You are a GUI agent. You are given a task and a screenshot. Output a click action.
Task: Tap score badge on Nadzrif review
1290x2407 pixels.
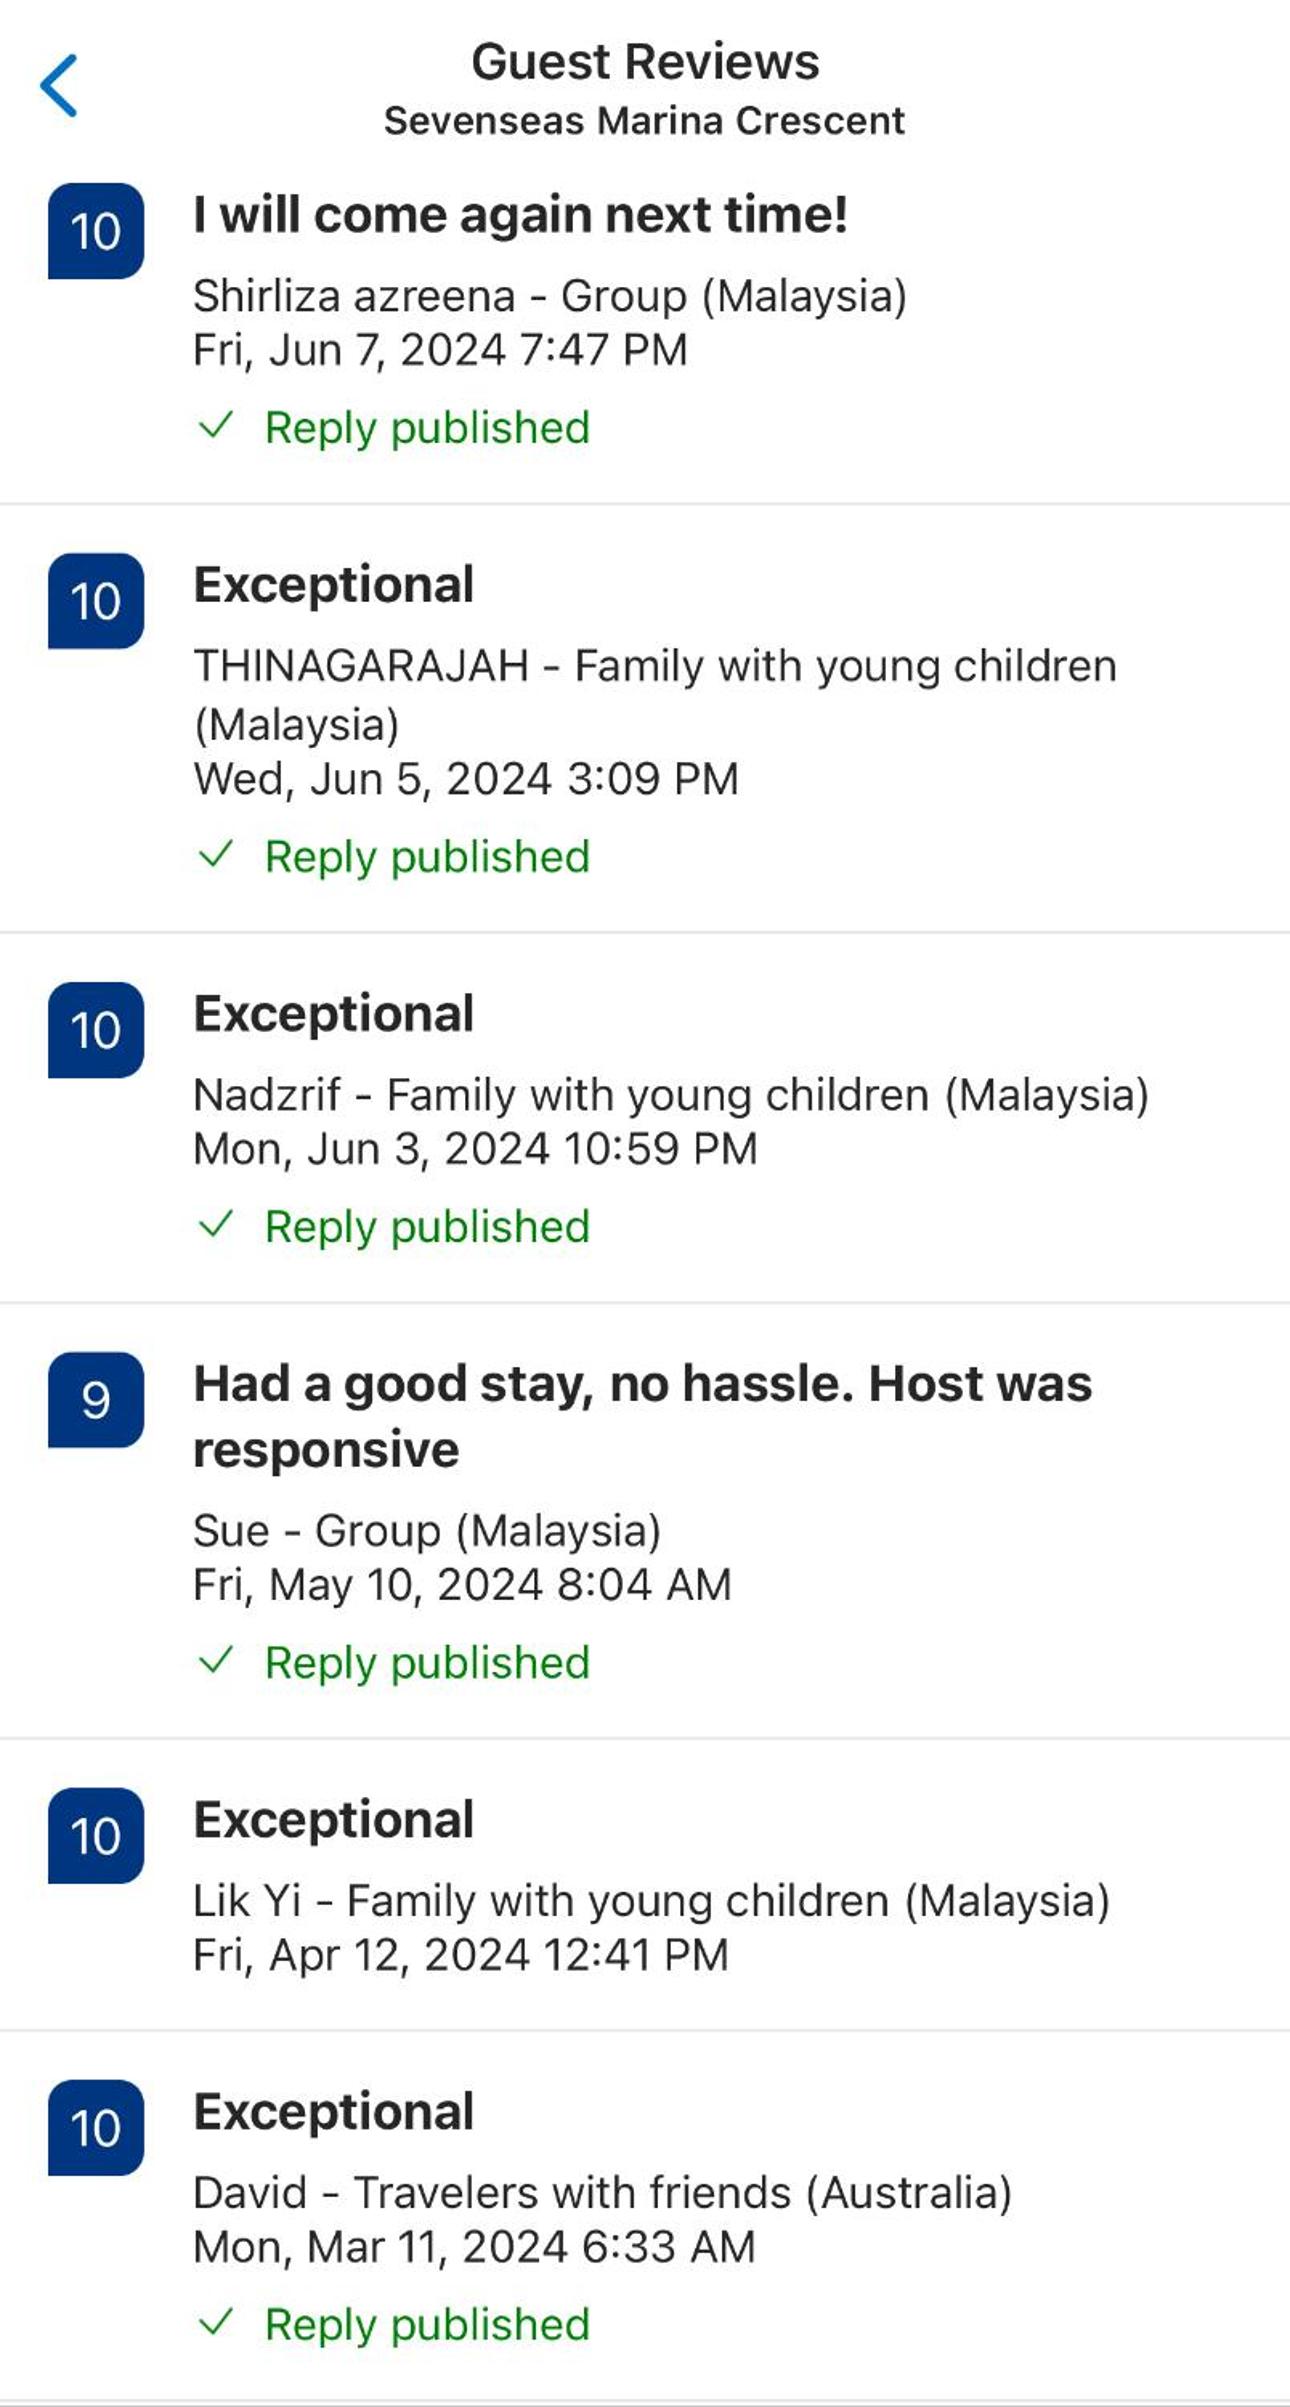pos(96,1030)
